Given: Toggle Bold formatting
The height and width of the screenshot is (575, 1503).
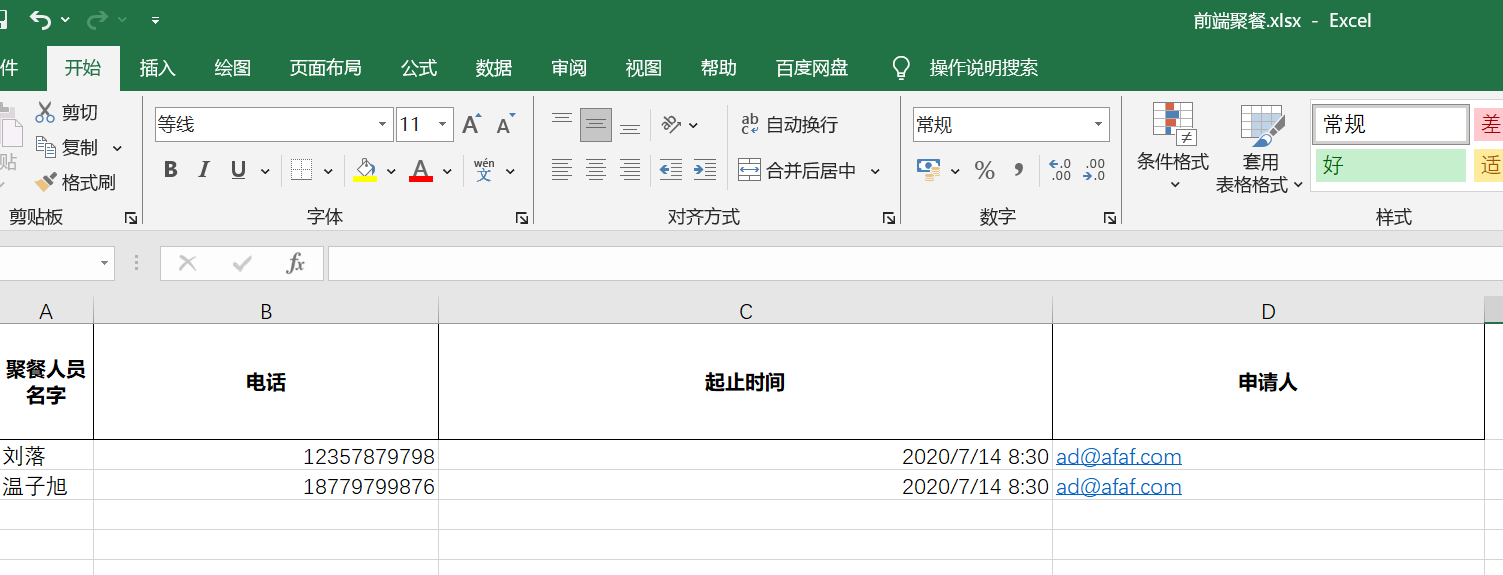Looking at the screenshot, I should pyautogui.click(x=170, y=170).
